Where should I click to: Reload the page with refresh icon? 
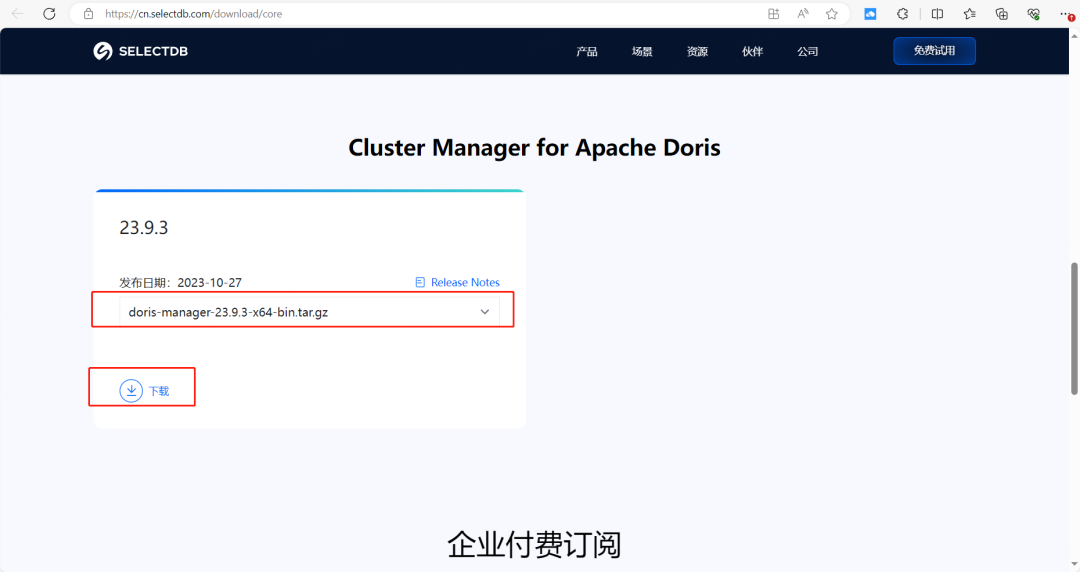click(x=49, y=14)
